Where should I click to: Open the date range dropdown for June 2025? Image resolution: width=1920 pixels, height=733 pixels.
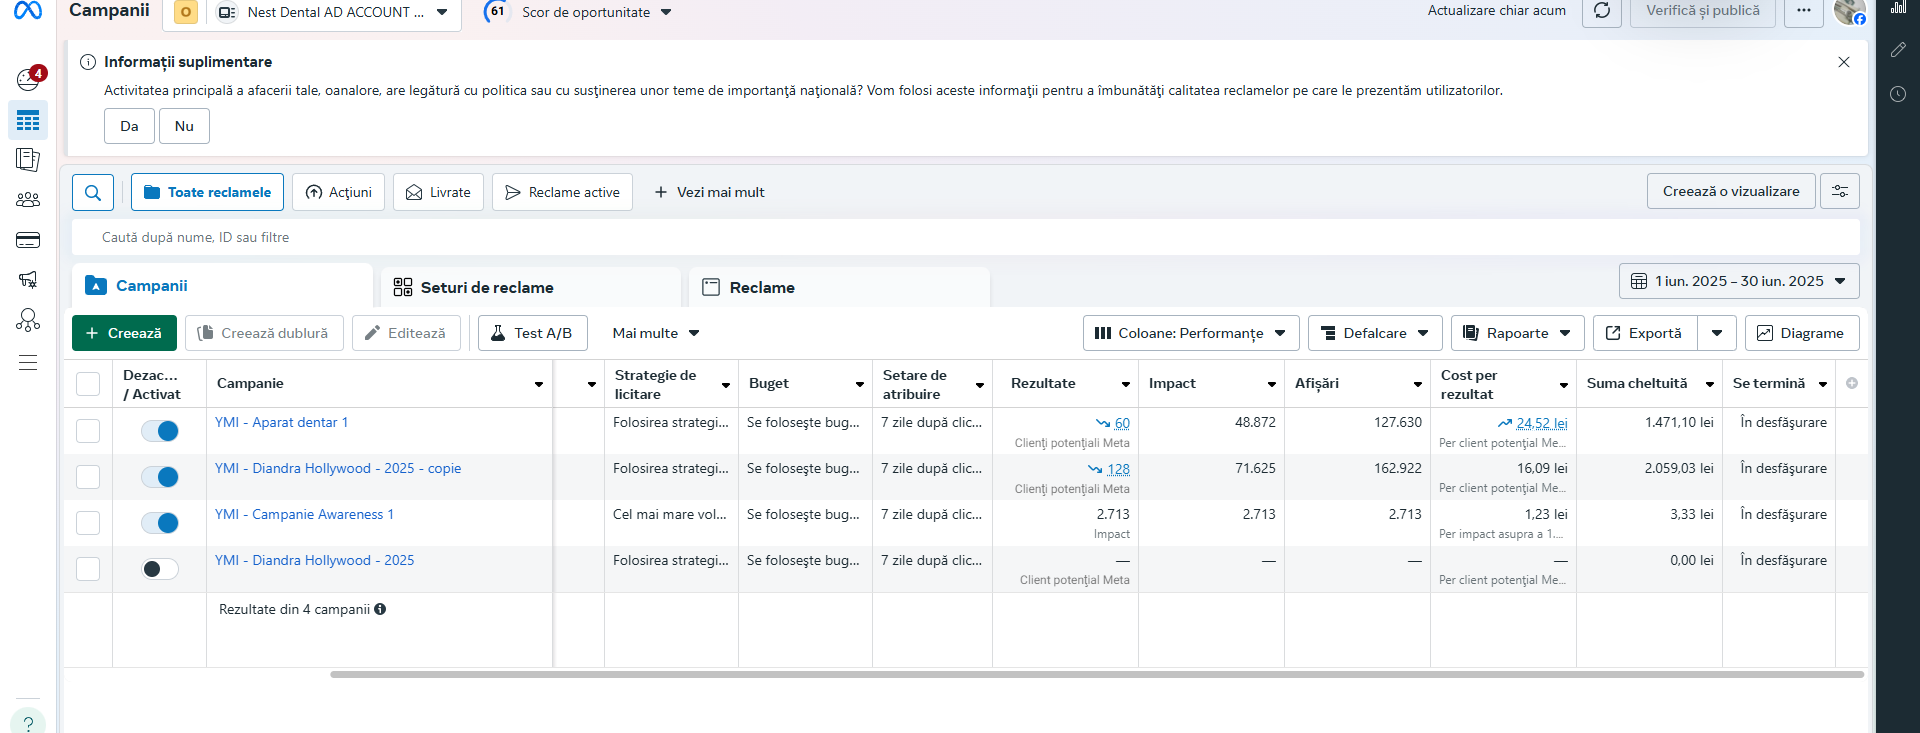1738,281
